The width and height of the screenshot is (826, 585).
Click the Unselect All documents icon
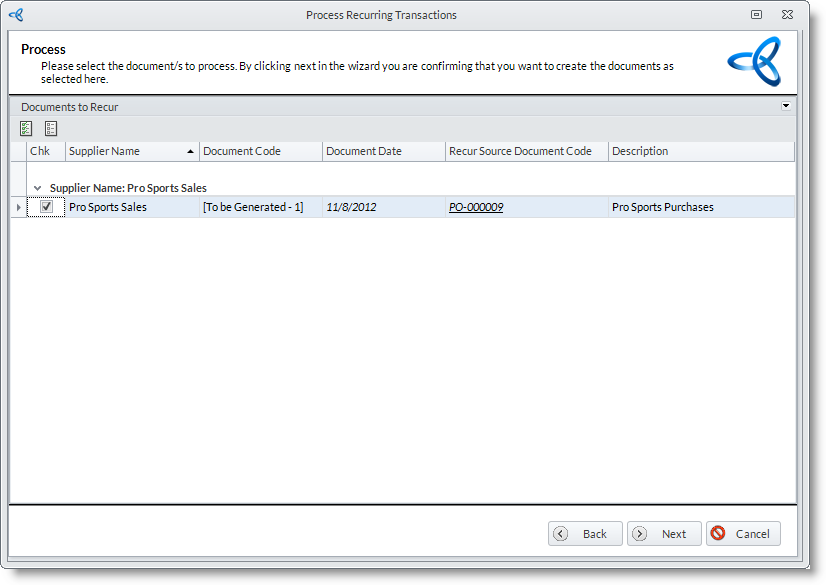tap(51, 128)
